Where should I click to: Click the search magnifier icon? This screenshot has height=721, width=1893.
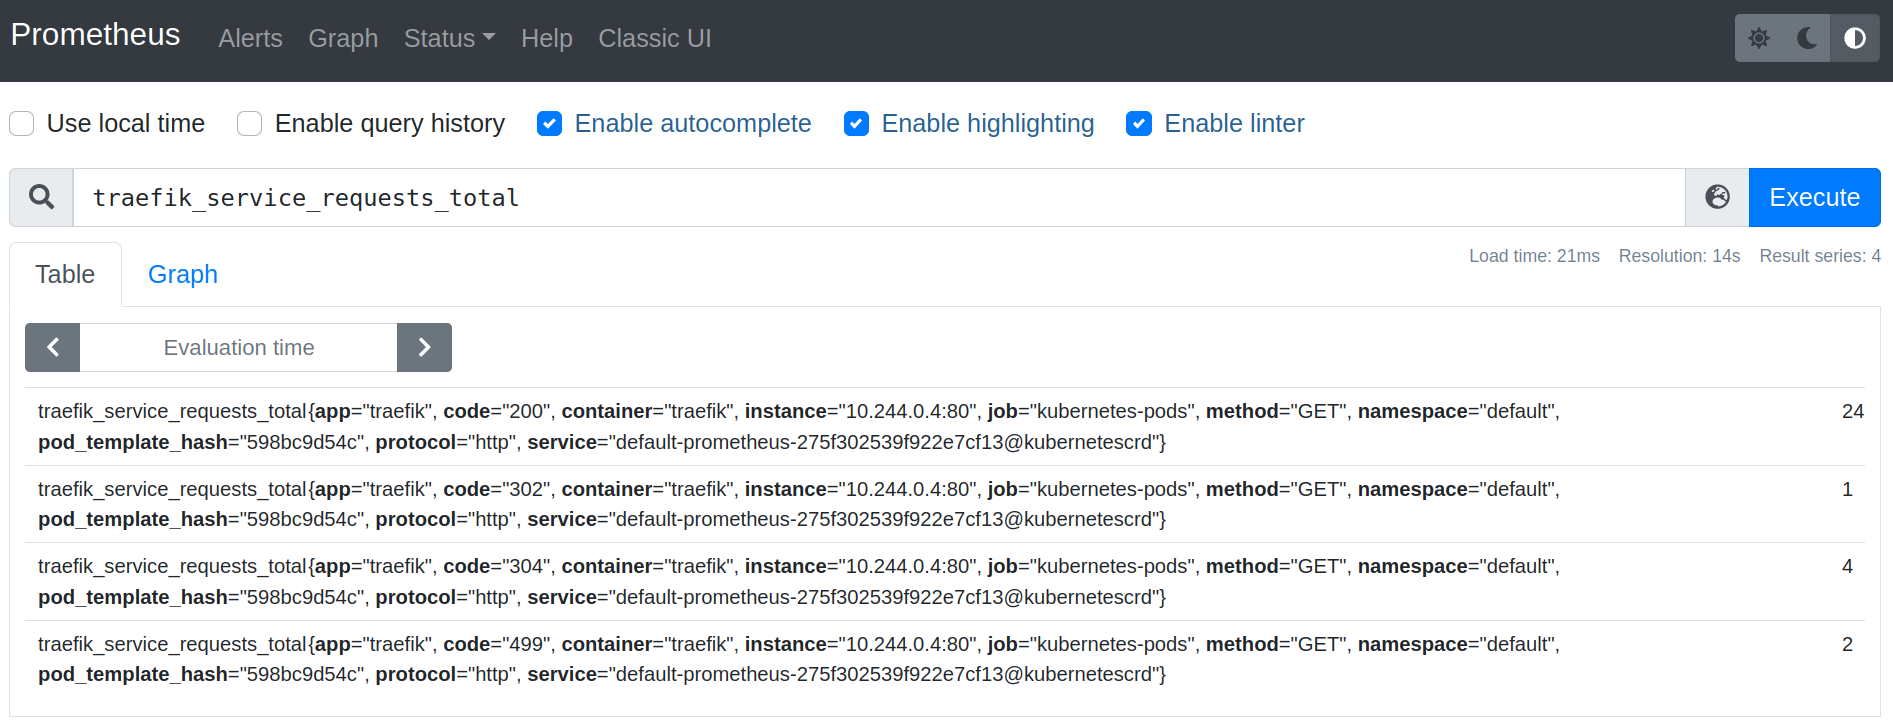(41, 197)
